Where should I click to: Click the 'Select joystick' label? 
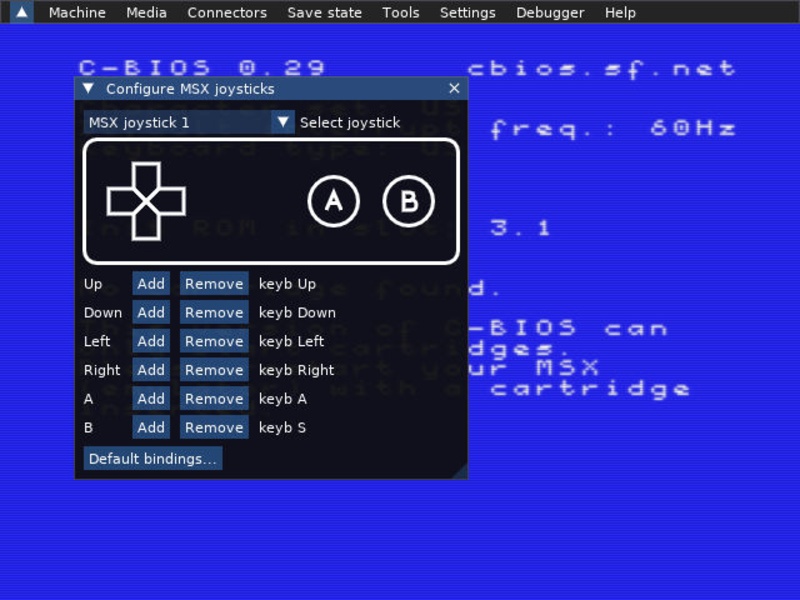[x=350, y=122]
